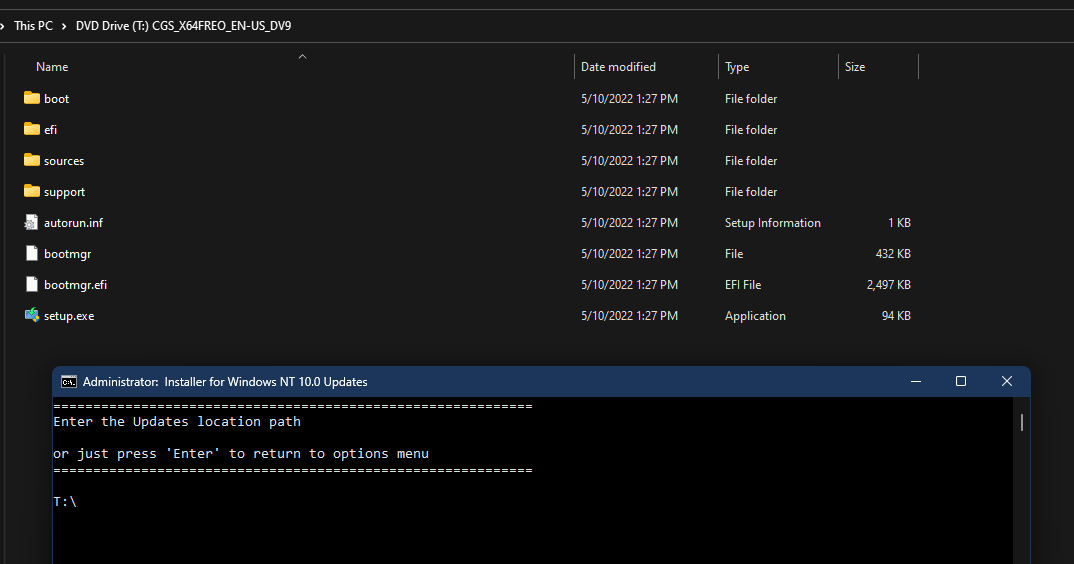The image size is (1074, 564).
Task: Click the 1 KB size of autorun.inf
Action: coord(899,223)
